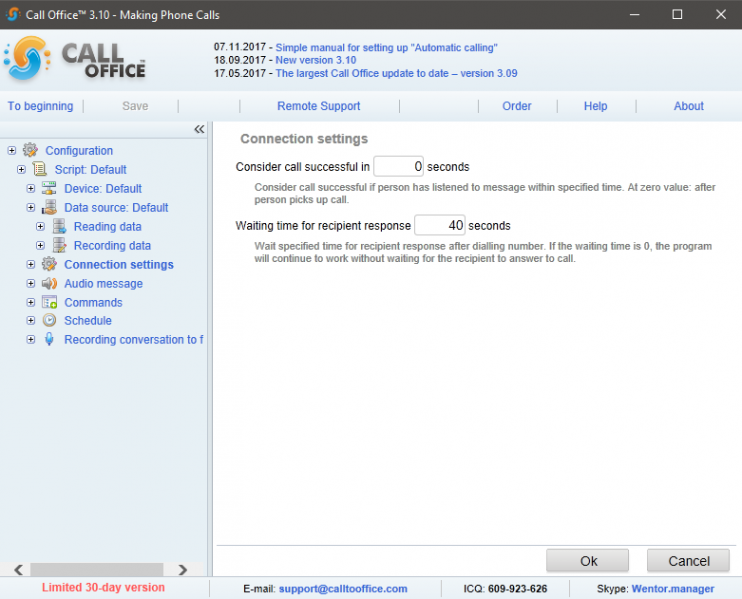Select the Connection settings tree item
The image size is (742, 599).
click(x=119, y=264)
